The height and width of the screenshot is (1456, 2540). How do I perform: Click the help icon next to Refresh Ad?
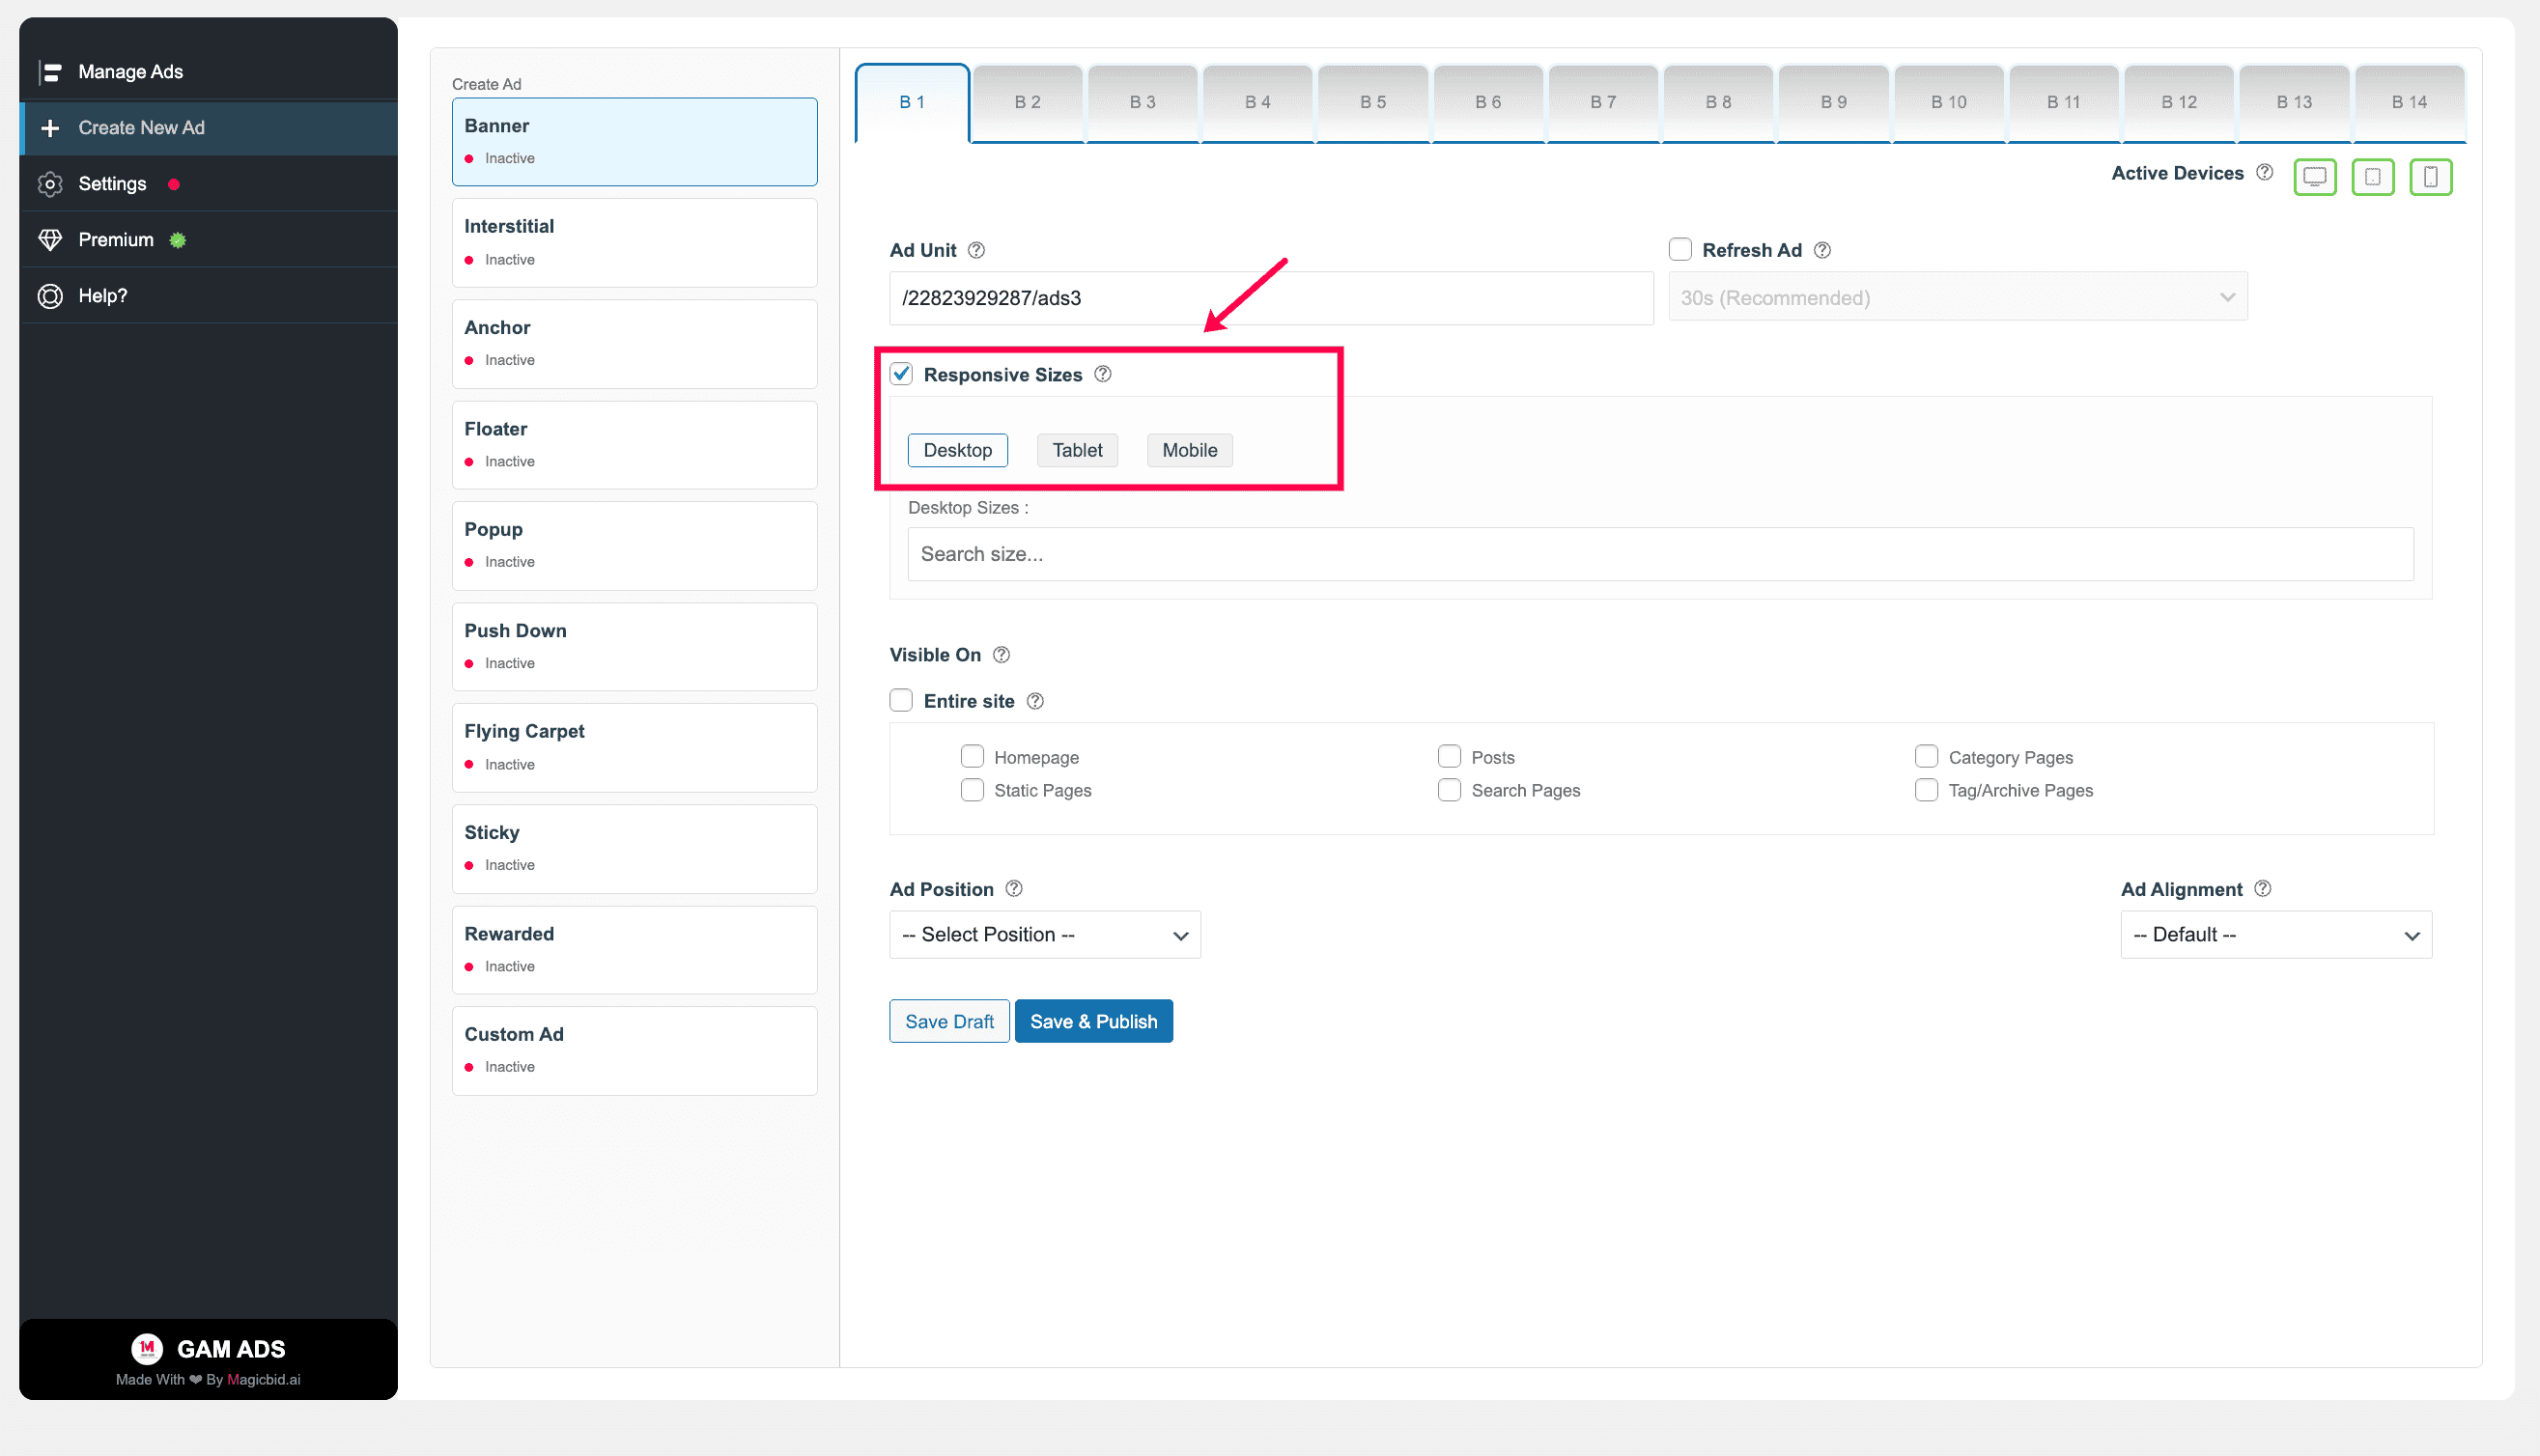[1822, 250]
